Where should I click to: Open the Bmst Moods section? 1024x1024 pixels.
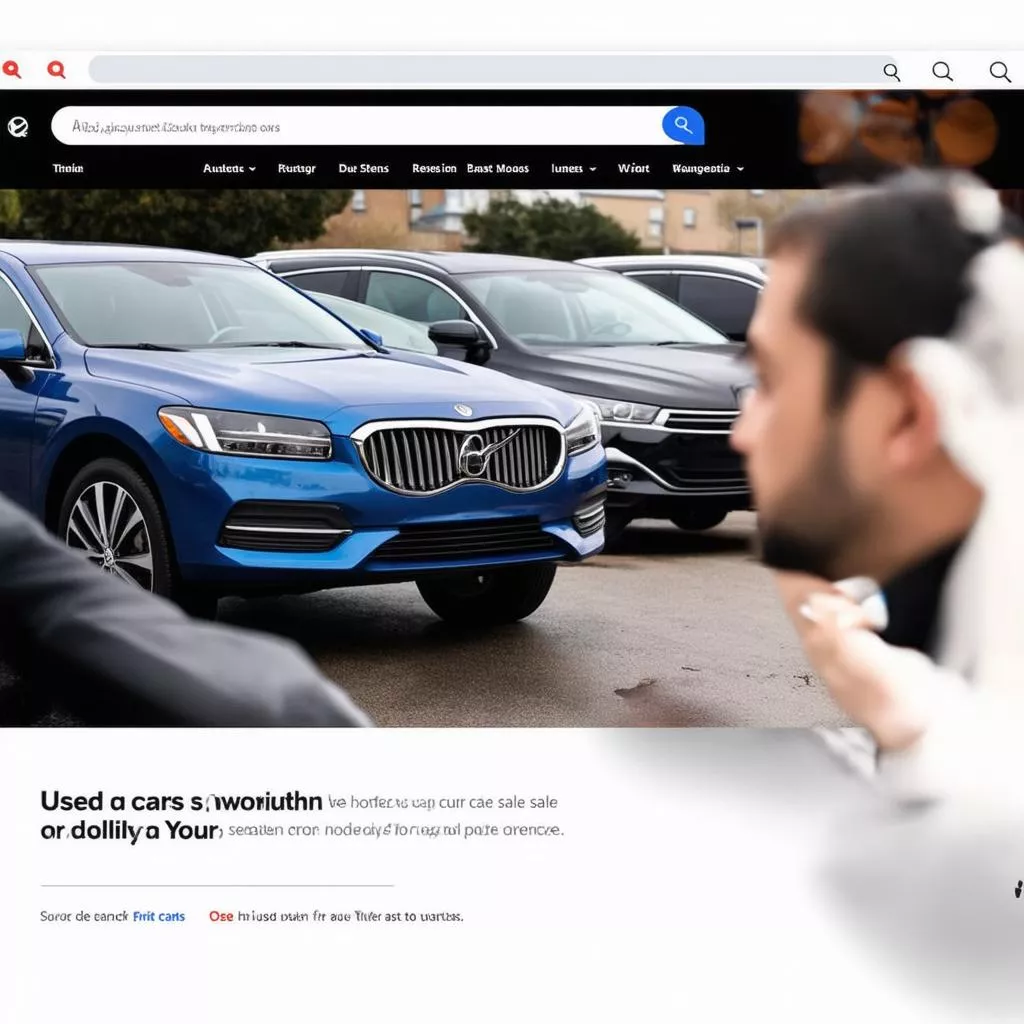pyautogui.click(x=498, y=168)
